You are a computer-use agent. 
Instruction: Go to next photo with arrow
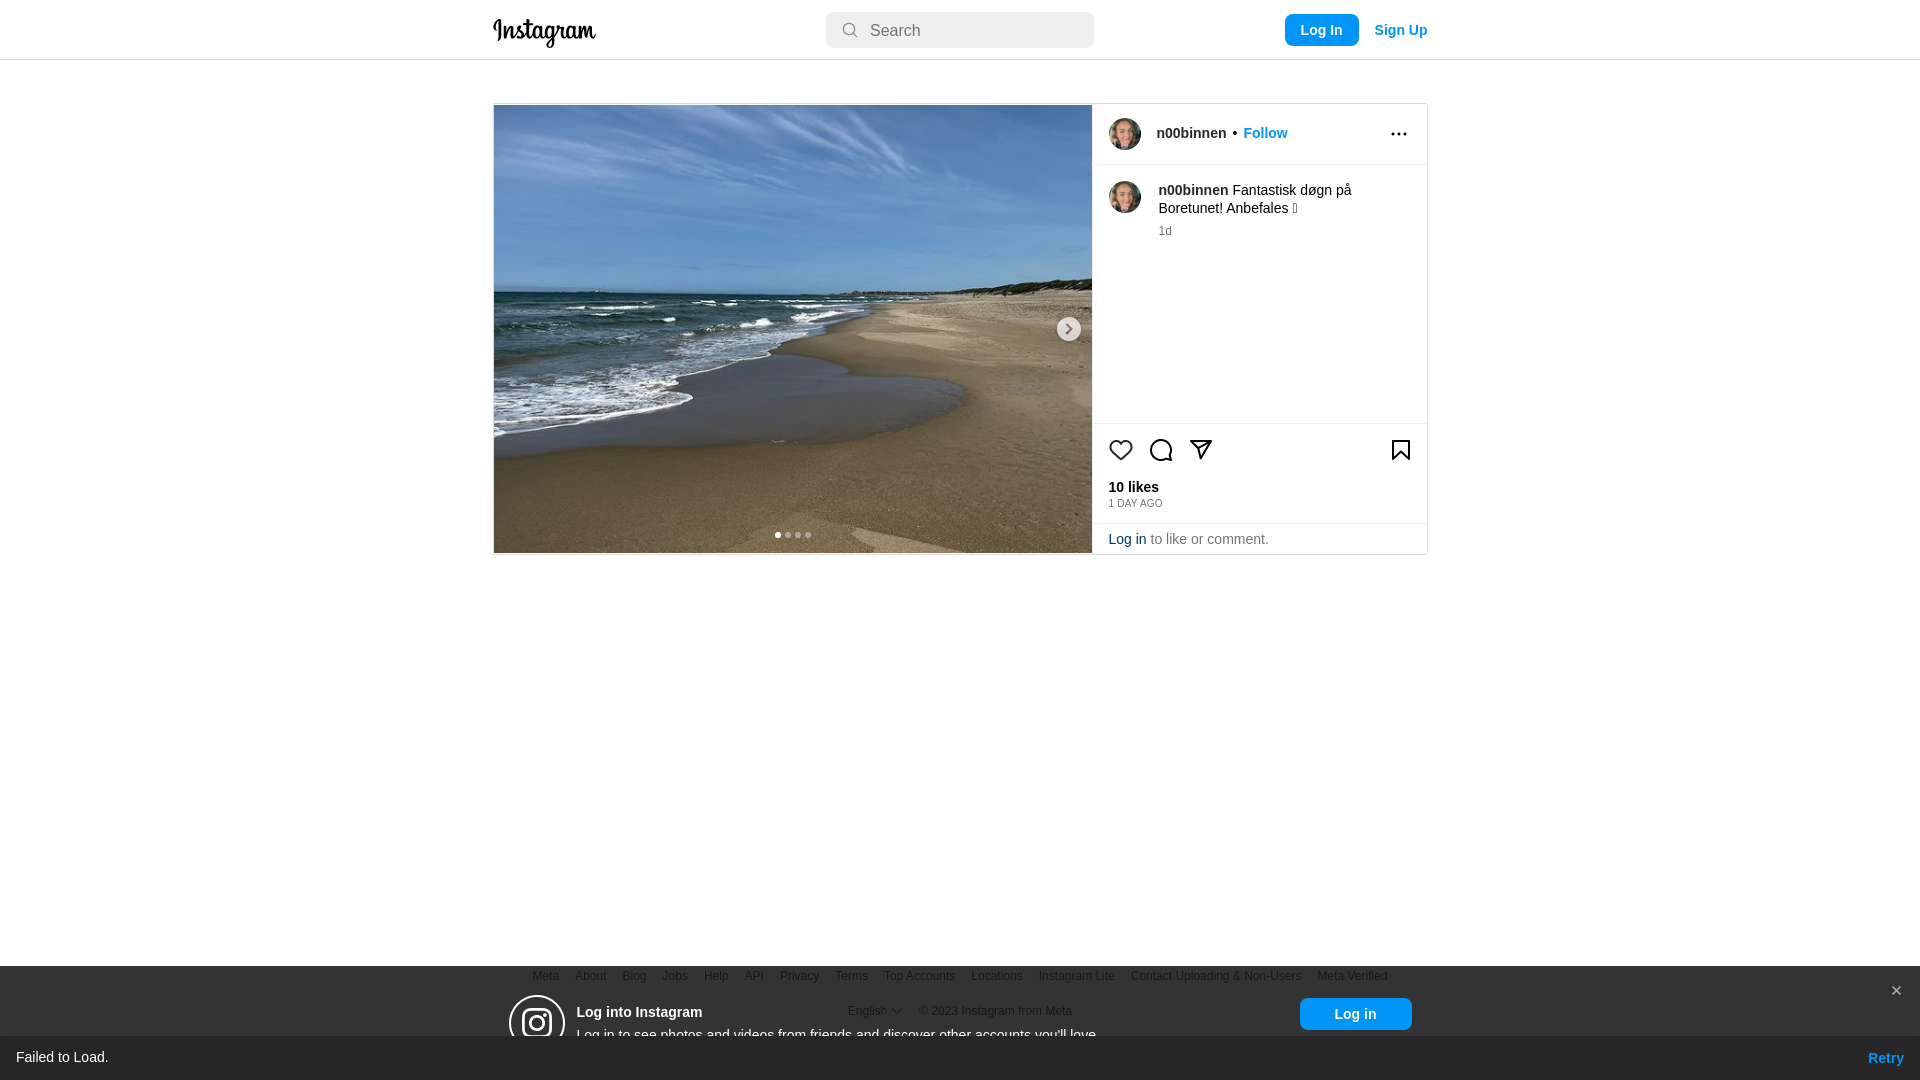pos(1069,329)
